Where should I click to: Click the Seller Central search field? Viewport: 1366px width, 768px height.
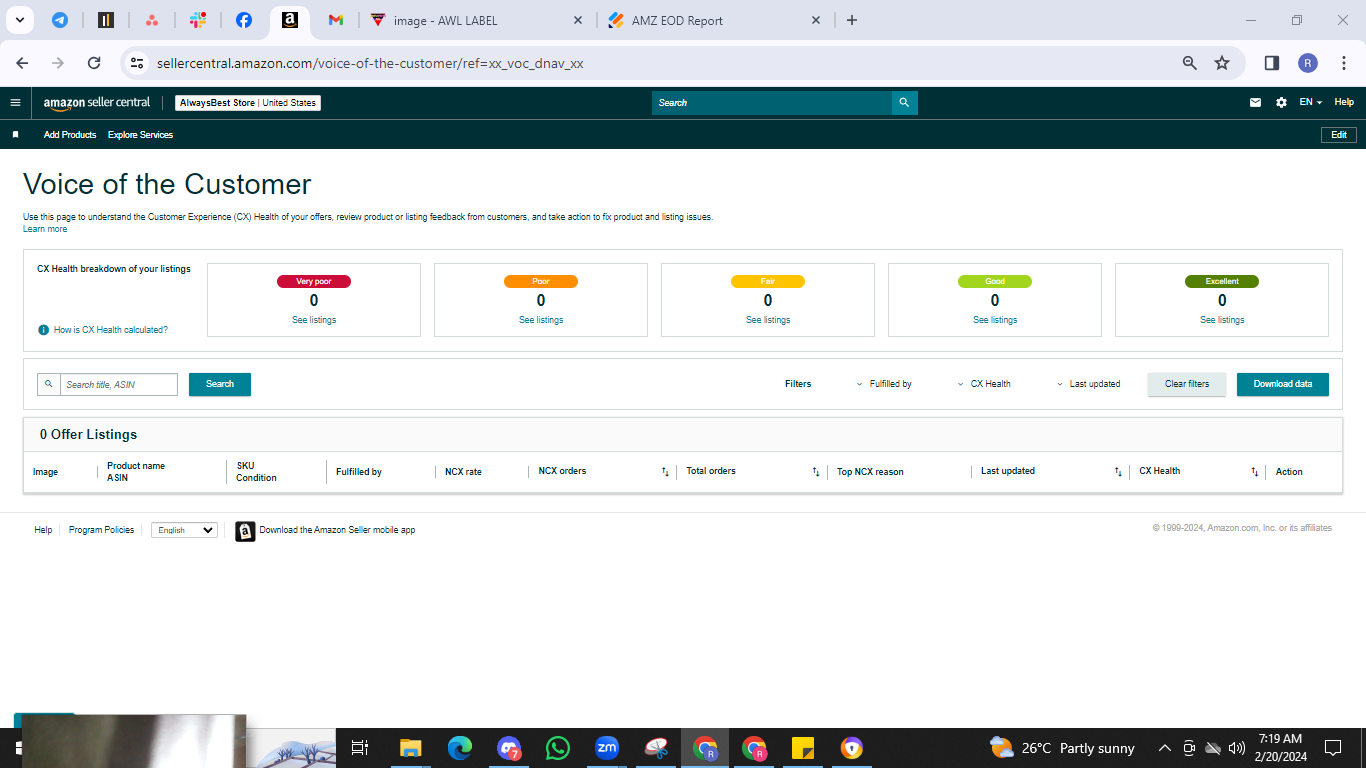772,103
